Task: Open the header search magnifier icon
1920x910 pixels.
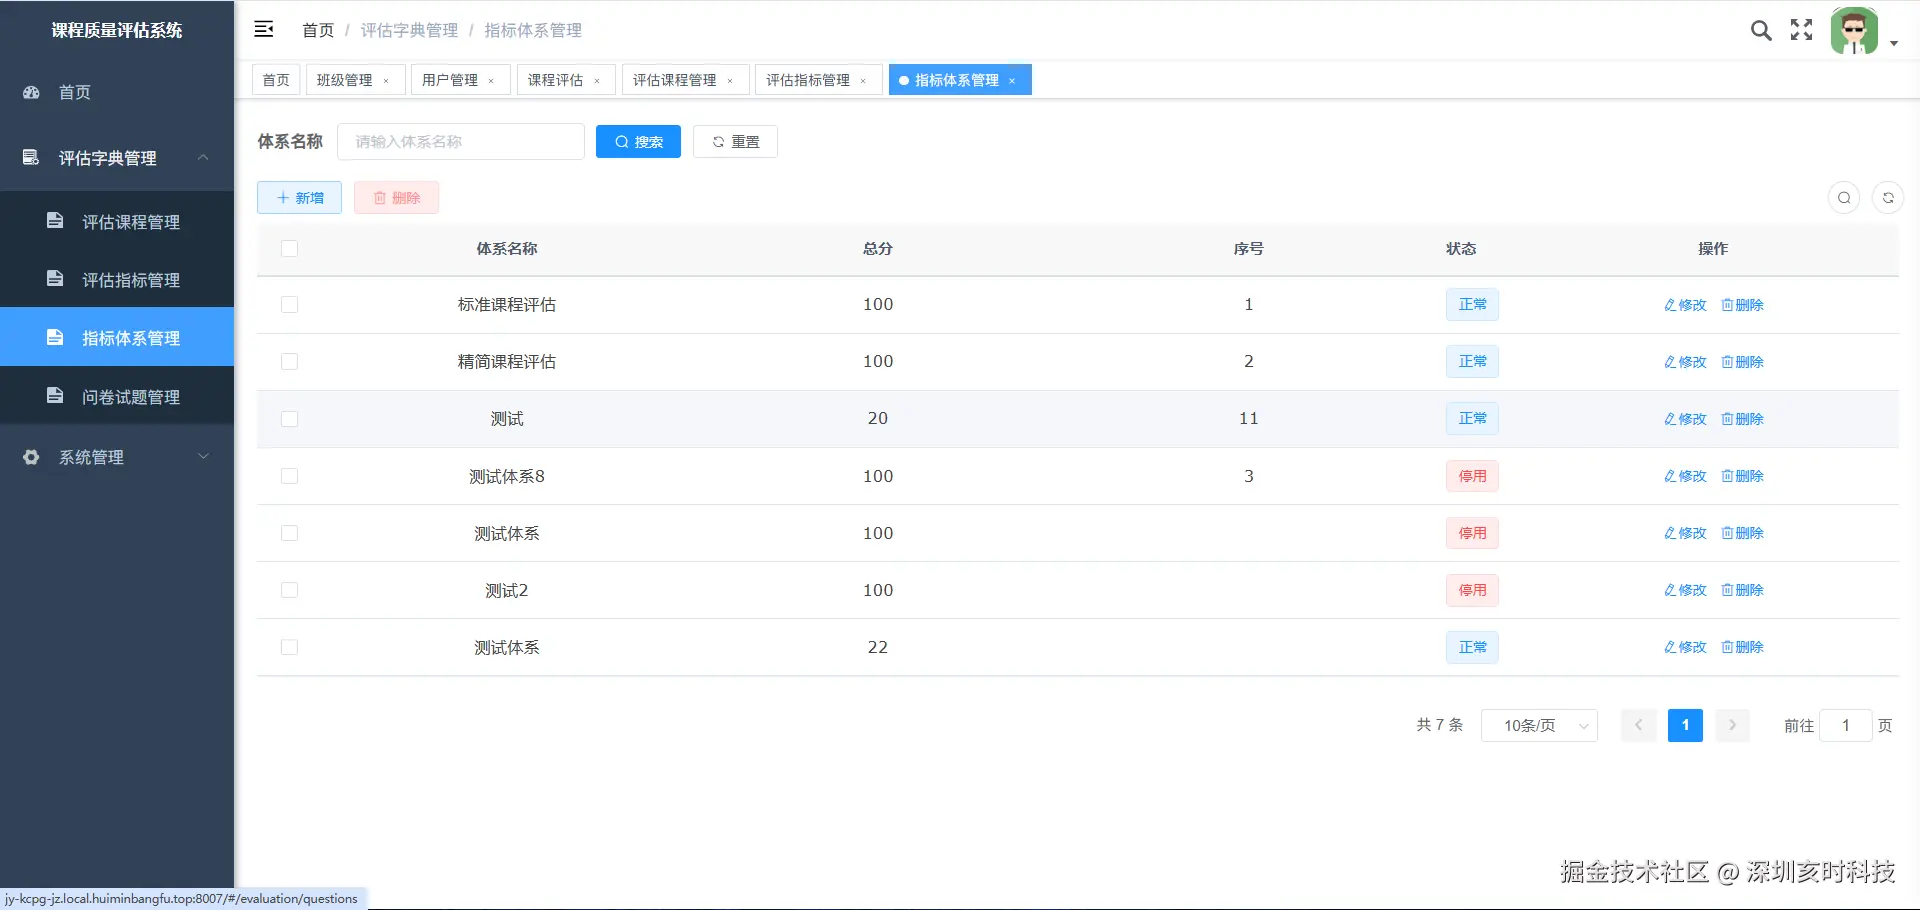Action: tap(1761, 30)
